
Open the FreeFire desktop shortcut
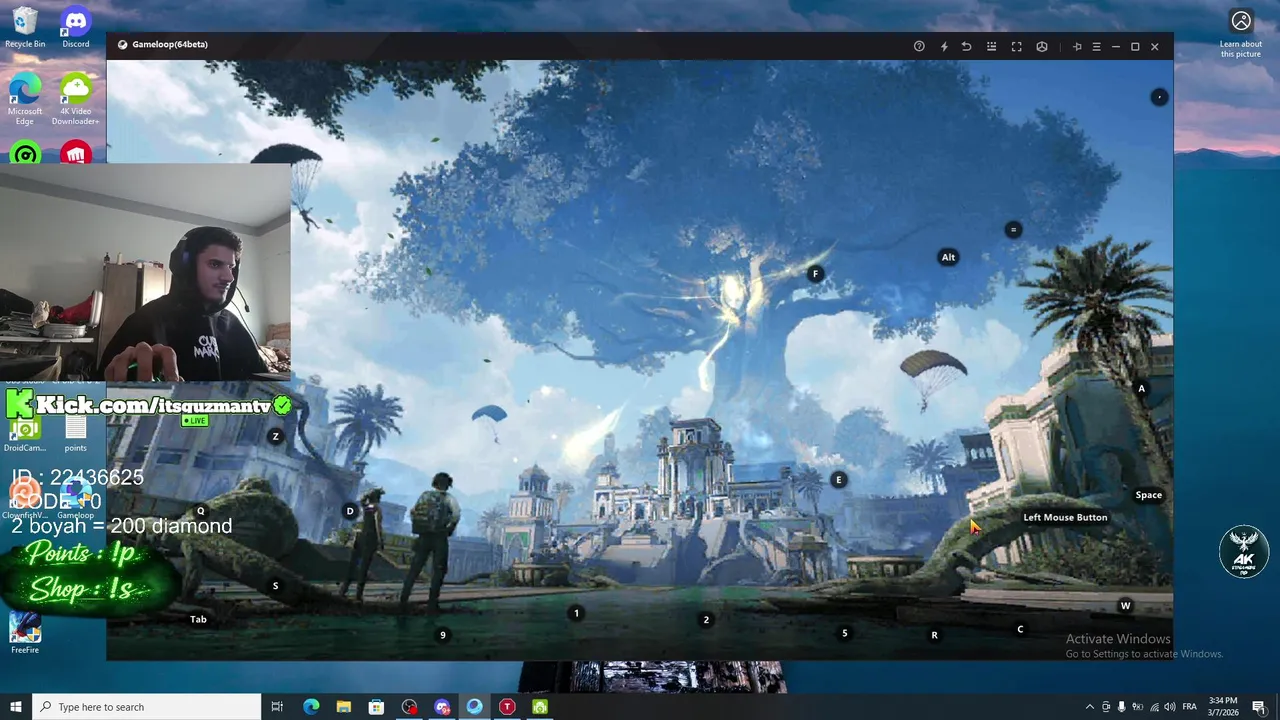click(x=25, y=633)
